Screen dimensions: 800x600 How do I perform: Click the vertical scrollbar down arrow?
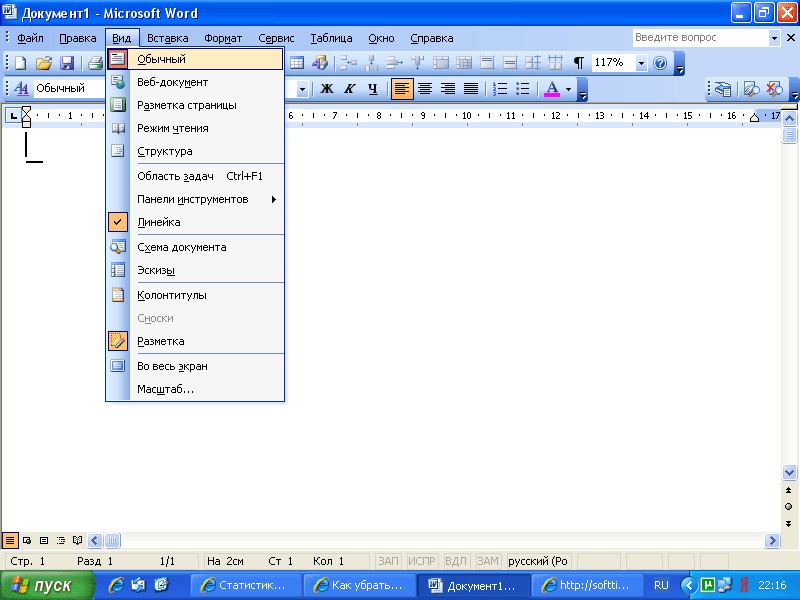(x=789, y=472)
